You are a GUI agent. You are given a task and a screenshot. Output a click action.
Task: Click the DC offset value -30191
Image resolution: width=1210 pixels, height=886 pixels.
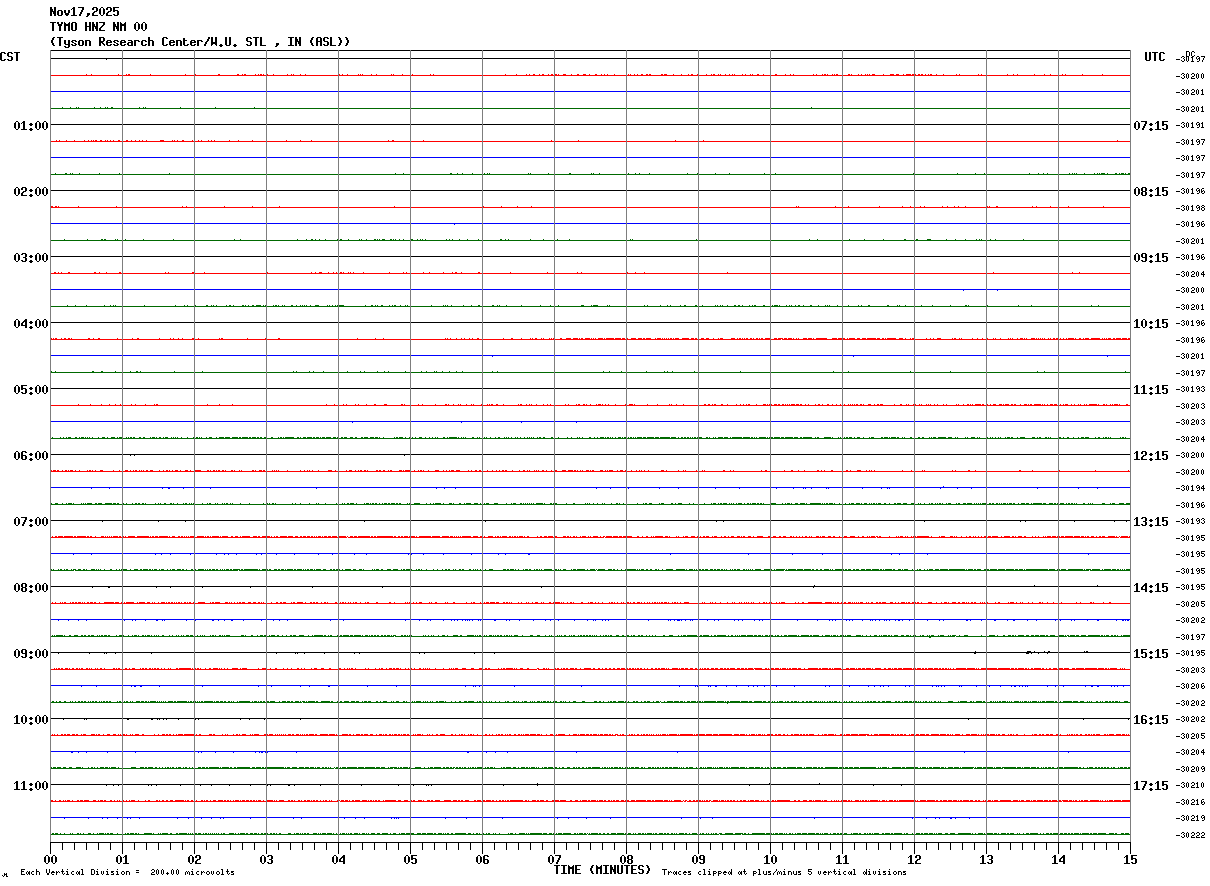pyautogui.click(x=1191, y=125)
